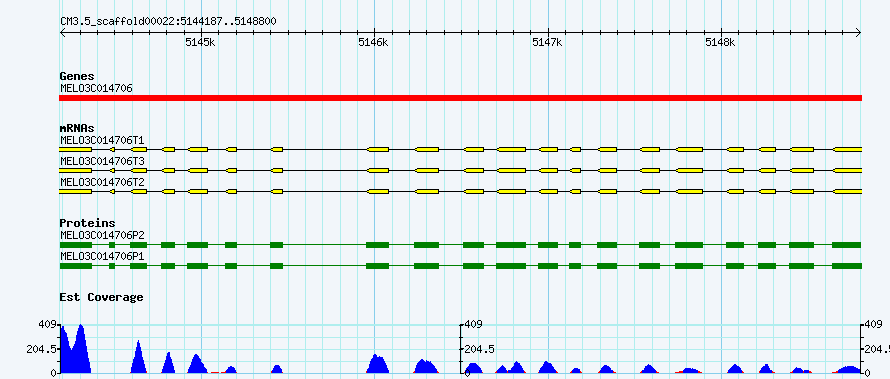Click the MELO3C014706P2 protein label
This screenshot has width=890, height=379.
[x=102, y=235]
